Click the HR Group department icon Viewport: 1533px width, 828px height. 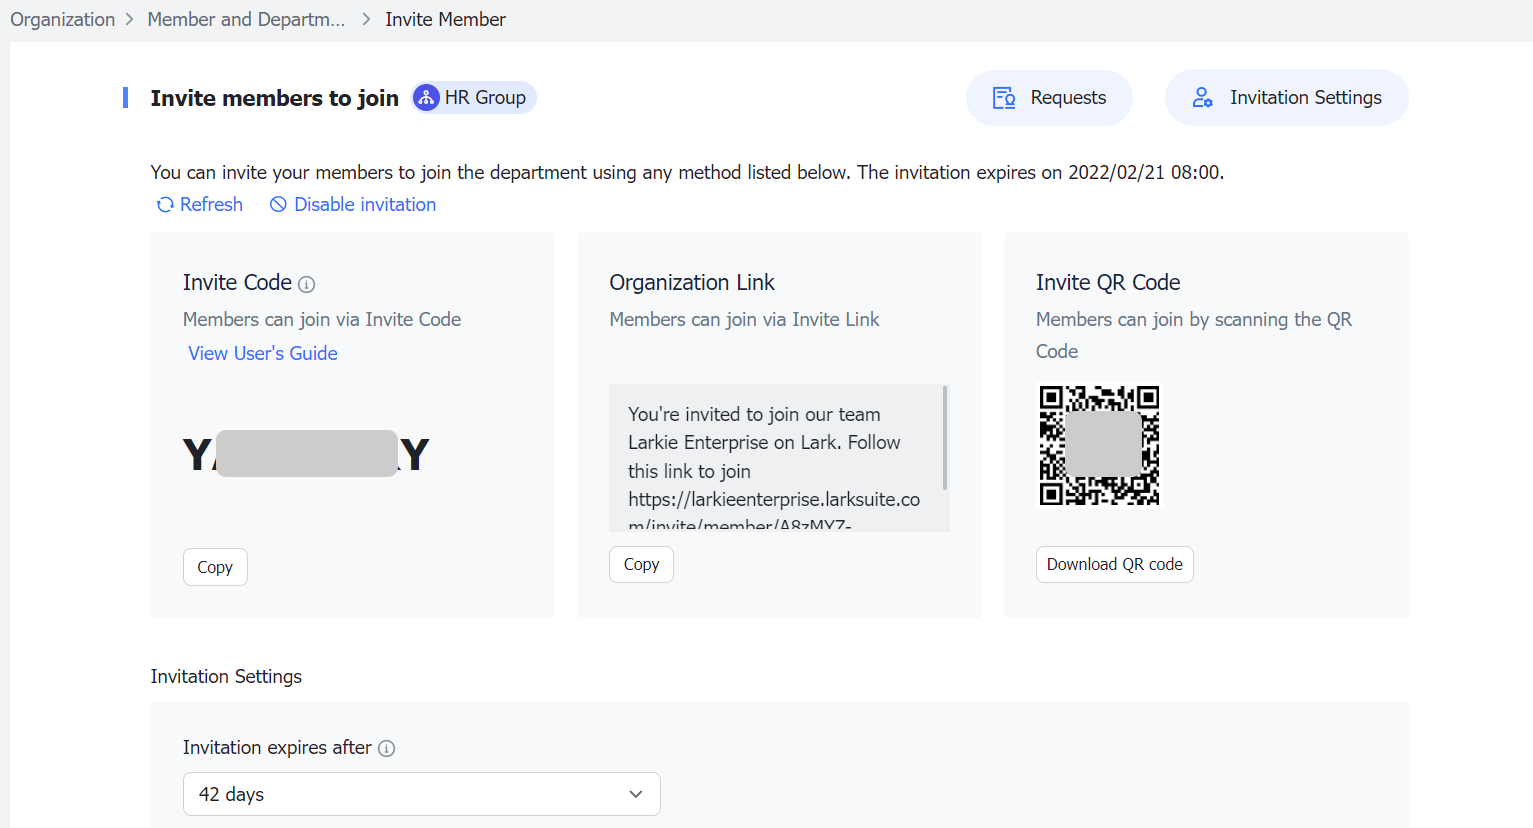coord(426,98)
